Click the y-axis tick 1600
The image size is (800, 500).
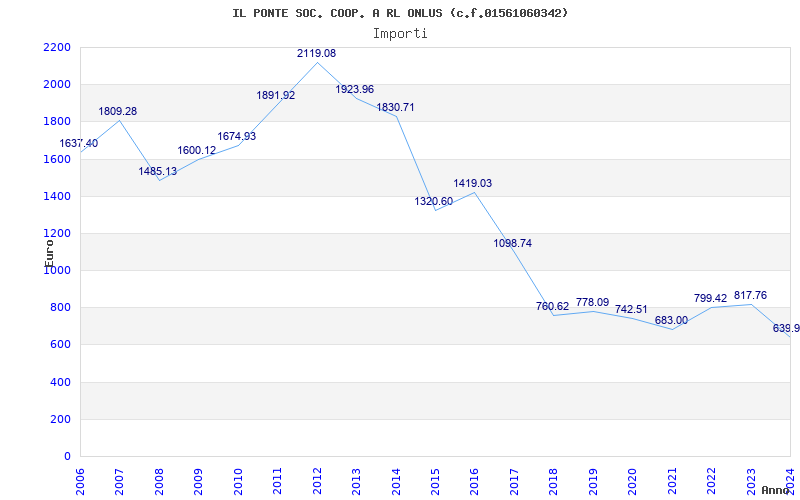coord(57,159)
